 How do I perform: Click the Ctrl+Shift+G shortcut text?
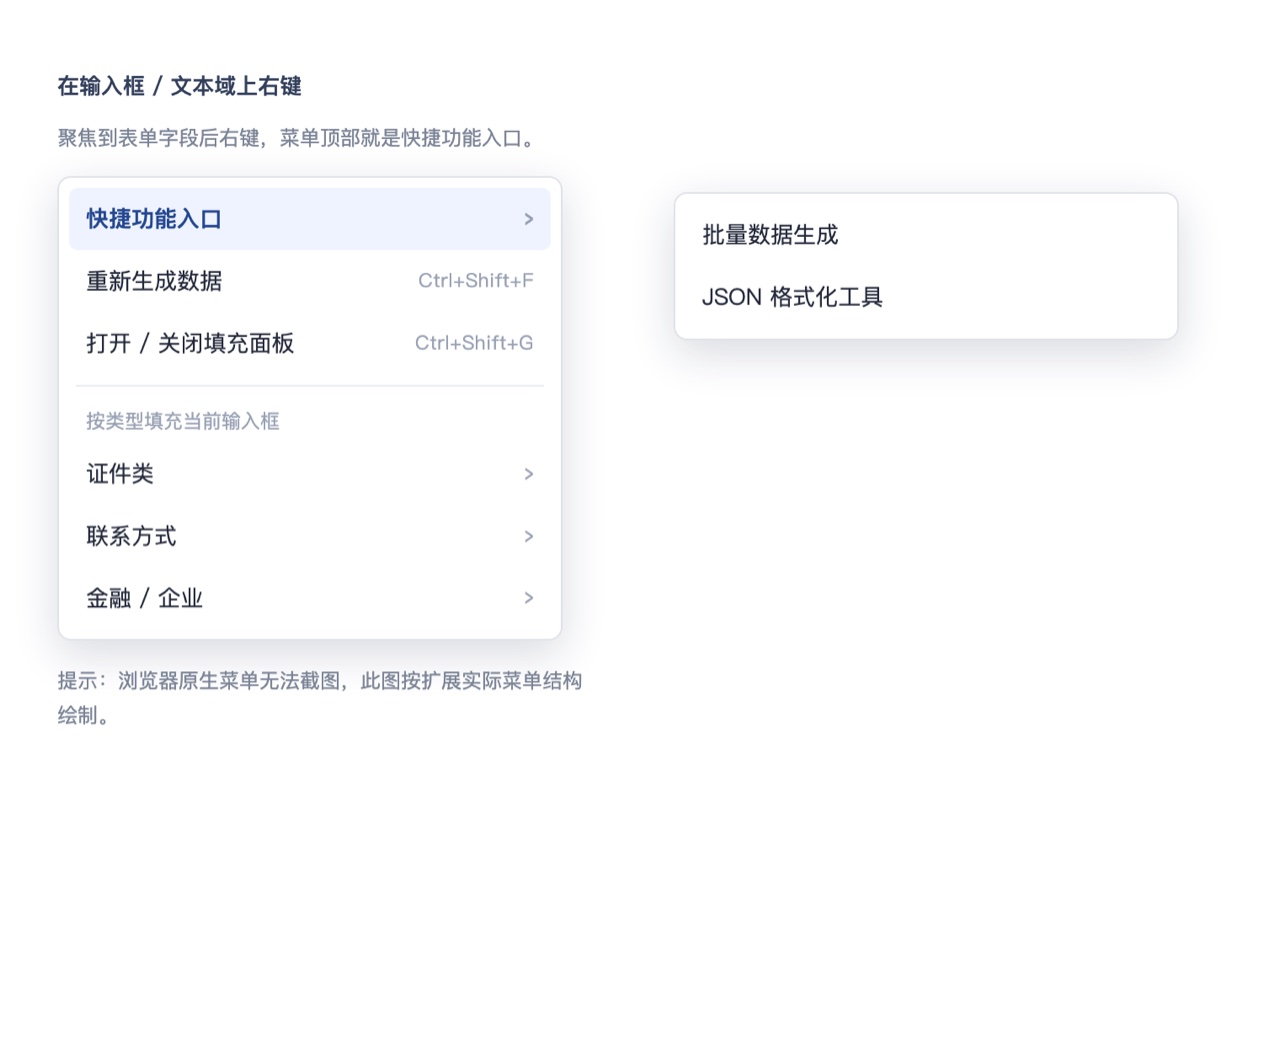[474, 343]
